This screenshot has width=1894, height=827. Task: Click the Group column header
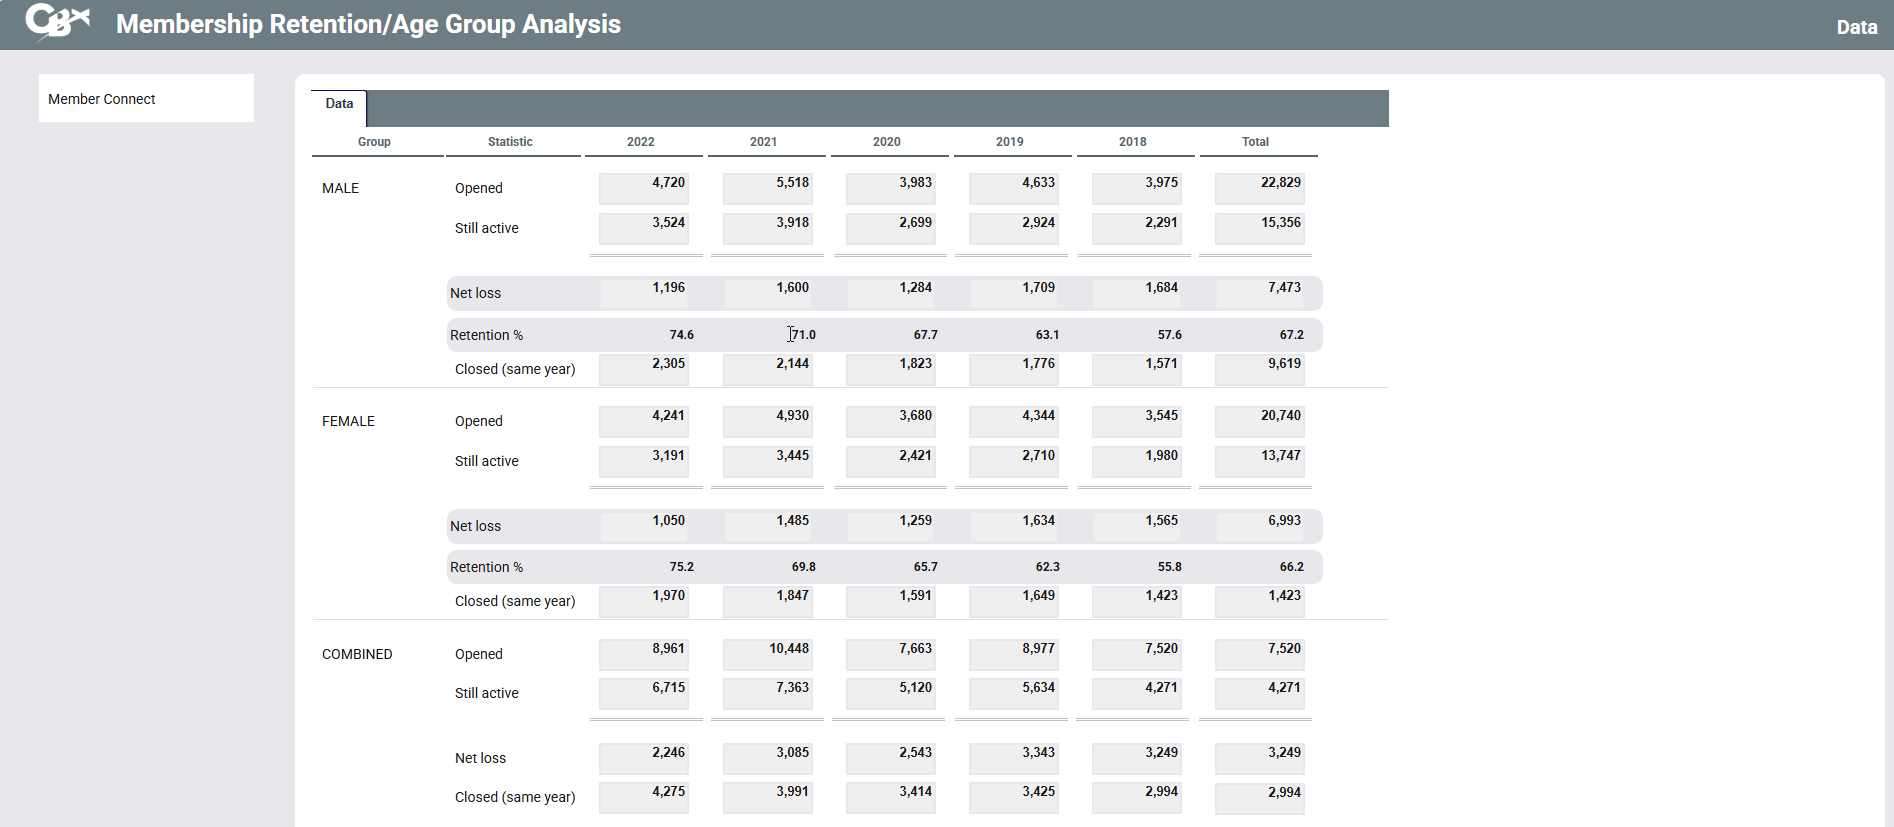click(x=375, y=142)
